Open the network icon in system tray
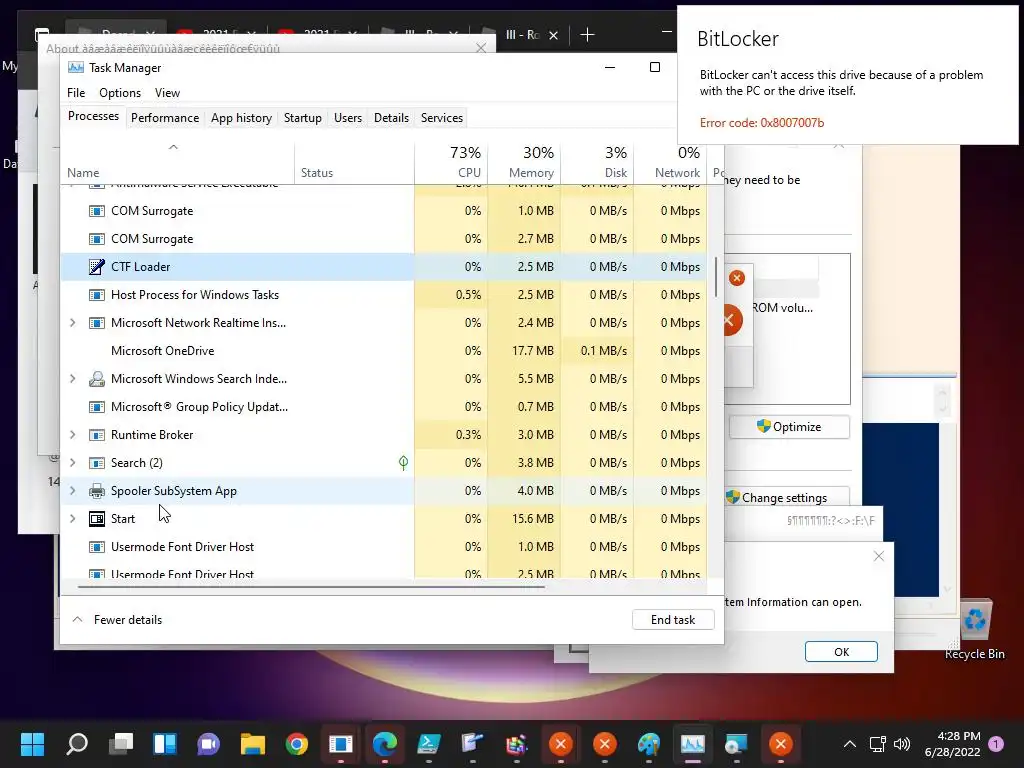Screen dimensions: 1024x768 [x=877, y=744]
